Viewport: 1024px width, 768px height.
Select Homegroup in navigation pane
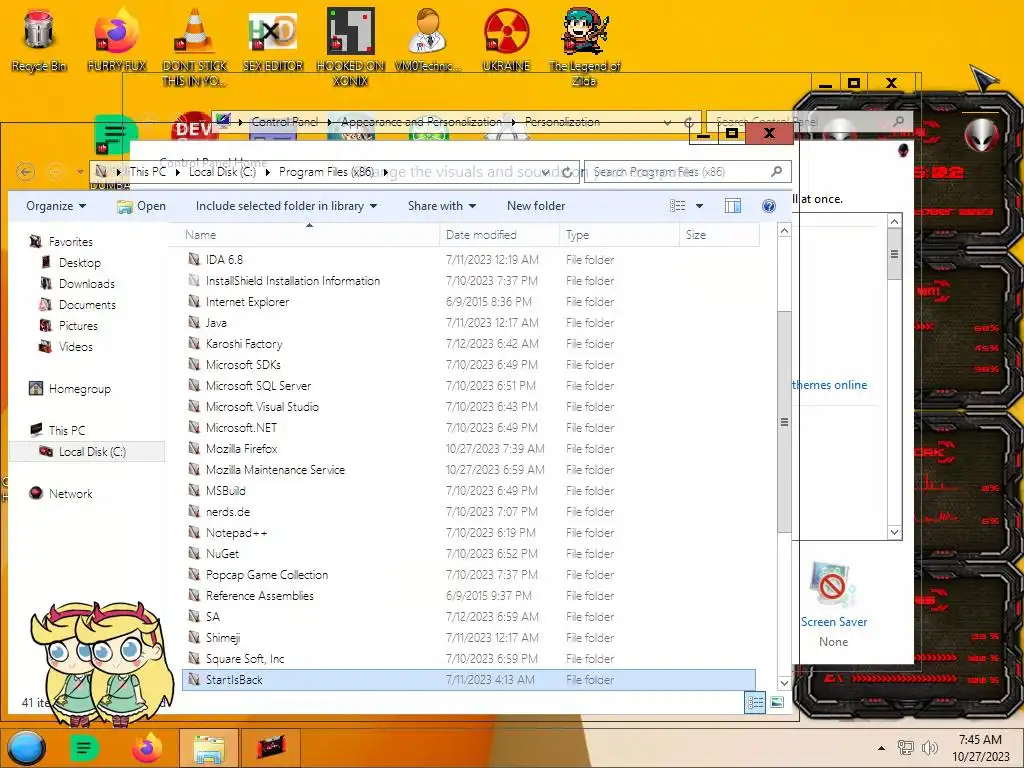tap(80, 389)
